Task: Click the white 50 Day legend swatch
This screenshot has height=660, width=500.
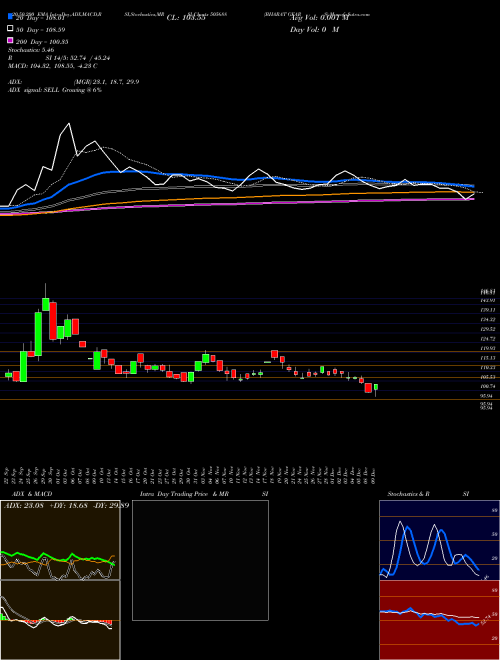Action: (x=11, y=29)
